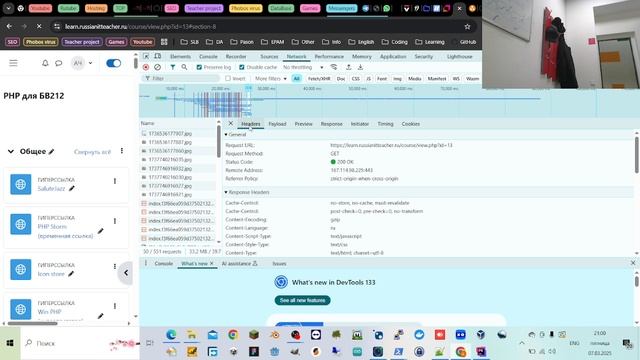Image resolution: width=640 pixels, height=360 pixels.
Task: Show hidden system tray icons
Action: coord(522,343)
